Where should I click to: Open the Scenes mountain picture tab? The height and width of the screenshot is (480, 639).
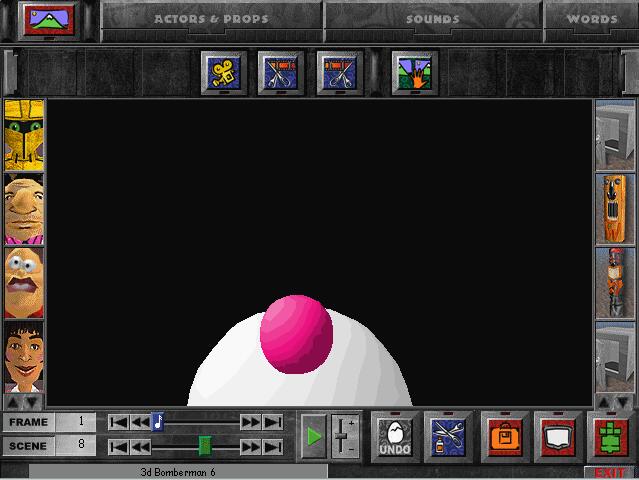point(48,20)
